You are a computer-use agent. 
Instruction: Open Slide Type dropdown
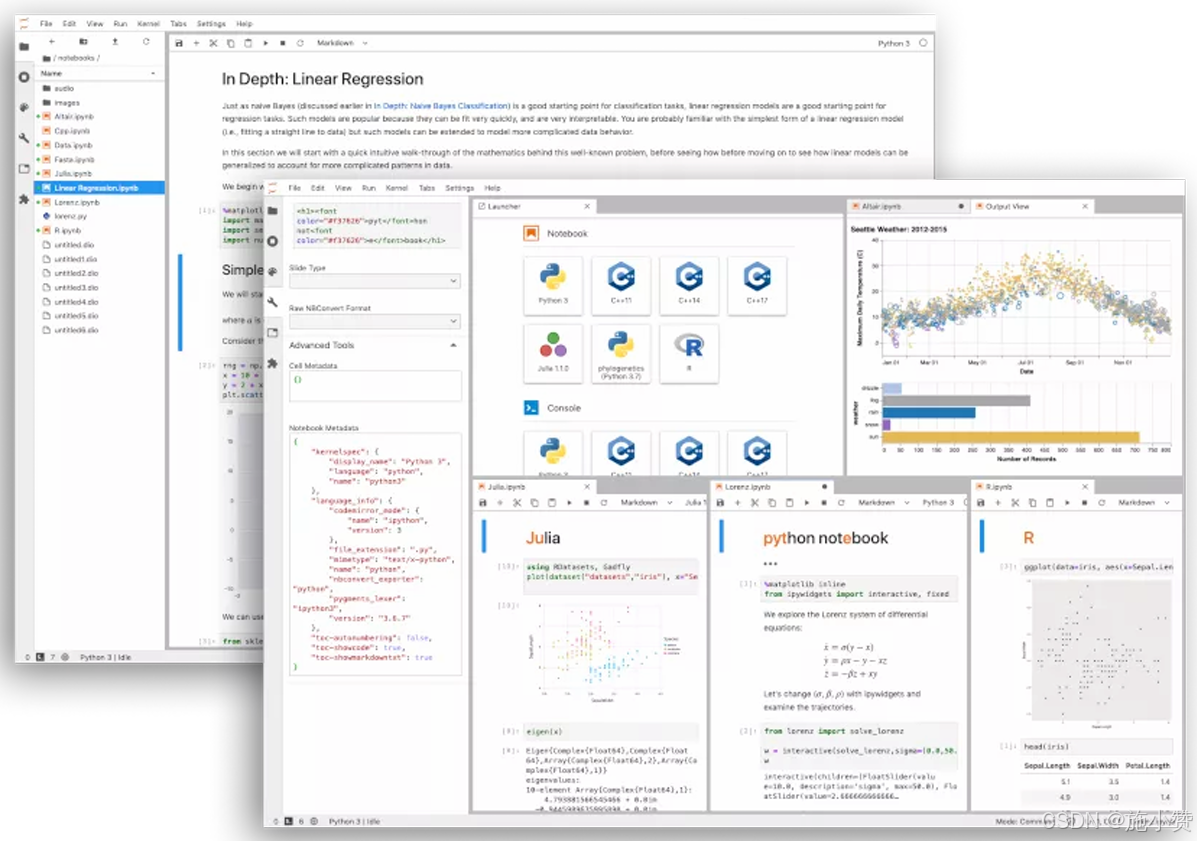click(x=375, y=281)
